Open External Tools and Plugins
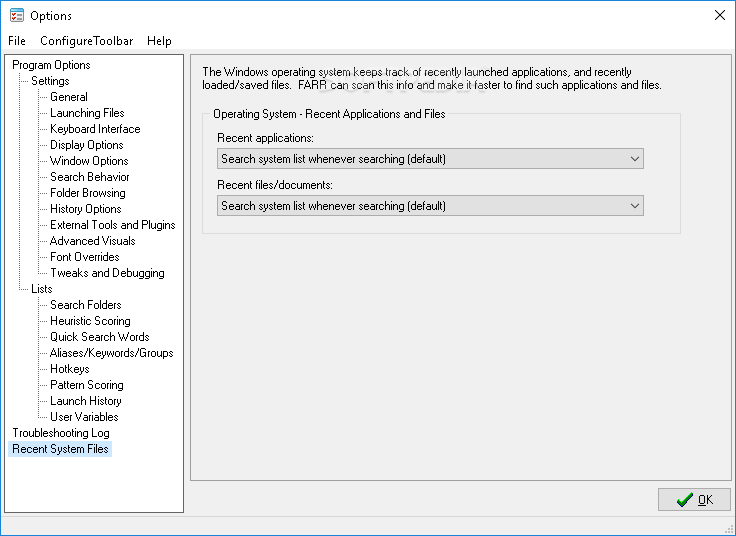 [113, 224]
